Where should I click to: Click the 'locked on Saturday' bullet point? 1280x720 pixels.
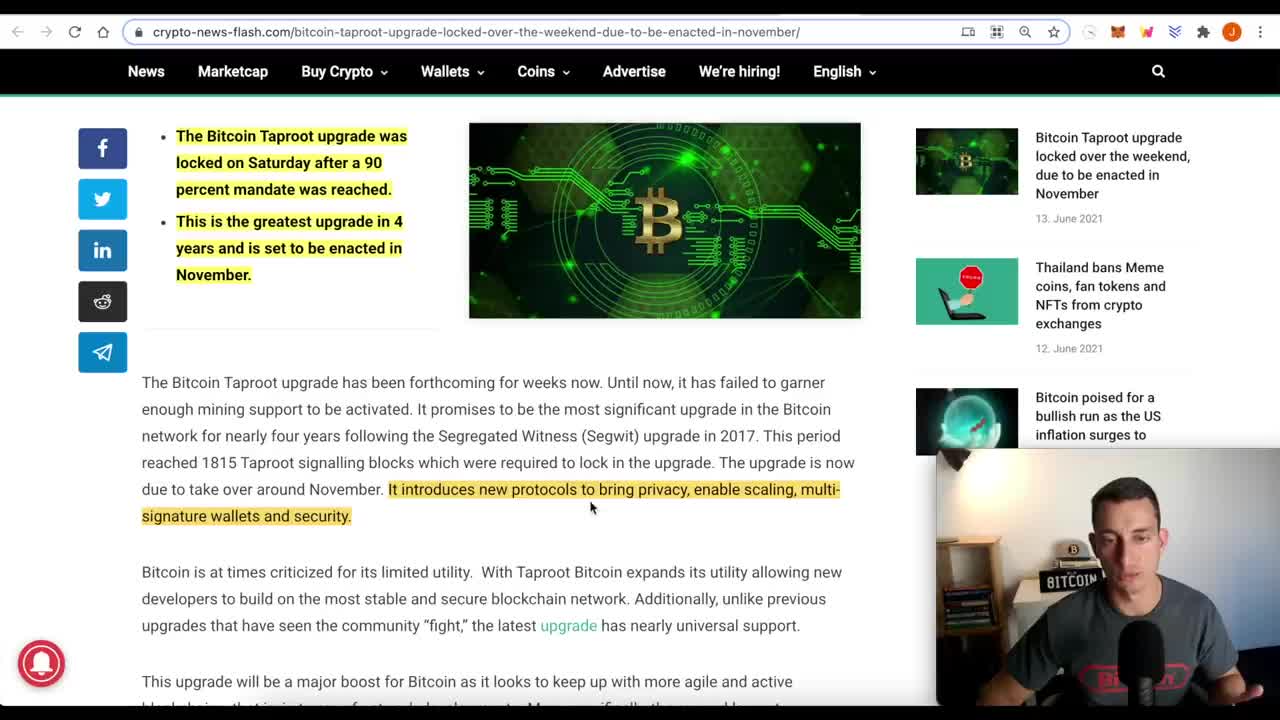coord(291,163)
